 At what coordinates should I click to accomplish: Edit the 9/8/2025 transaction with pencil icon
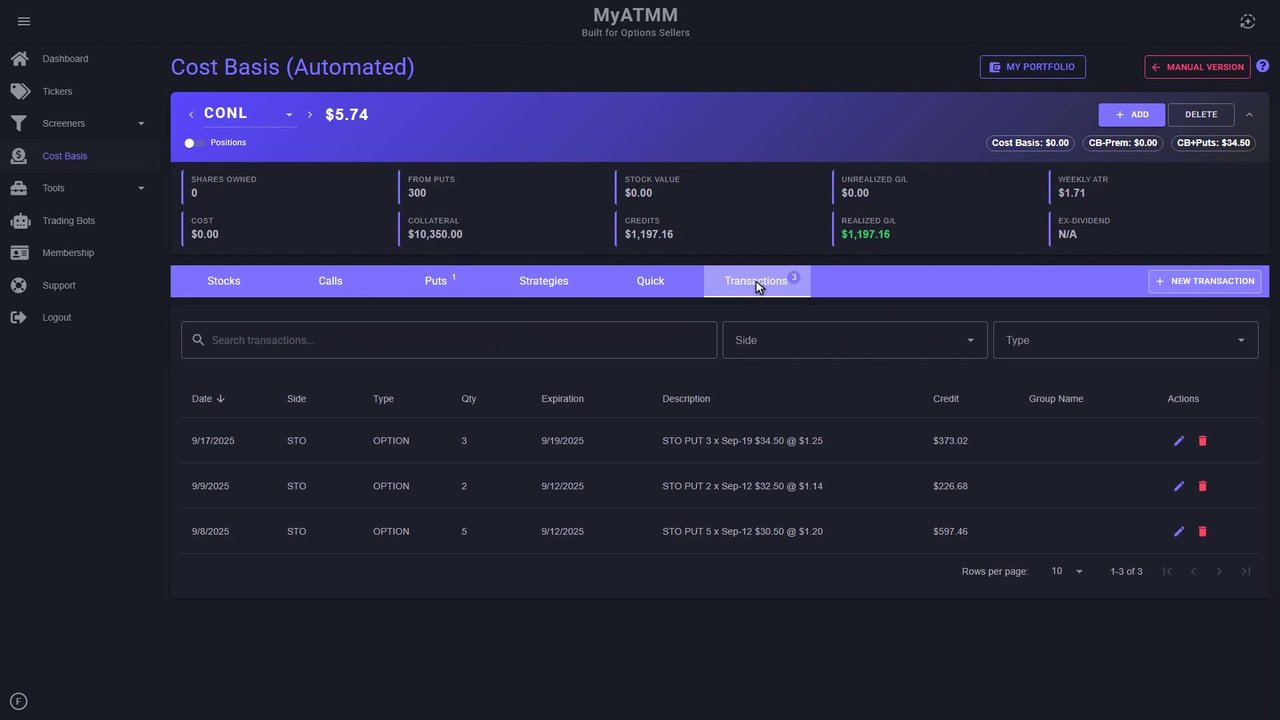(1179, 531)
